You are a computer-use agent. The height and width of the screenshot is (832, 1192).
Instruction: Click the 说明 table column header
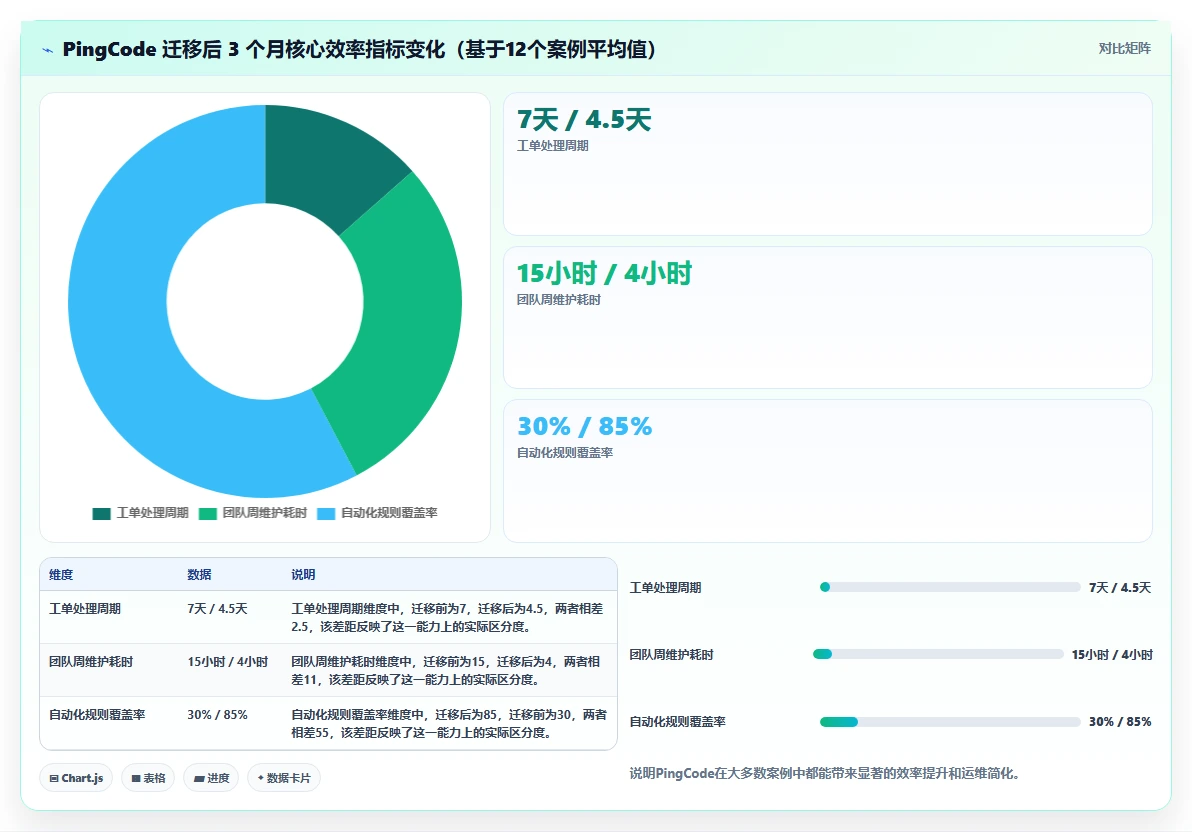(x=303, y=575)
